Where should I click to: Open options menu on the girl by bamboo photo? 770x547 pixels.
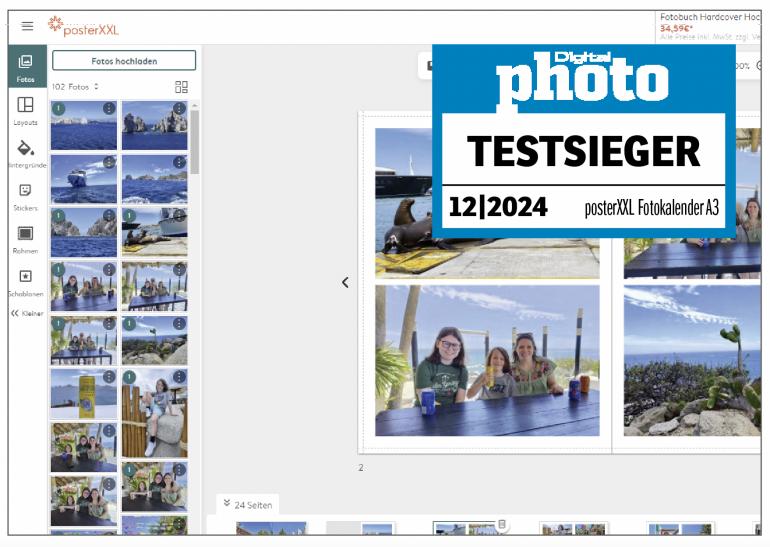coord(179,377)
